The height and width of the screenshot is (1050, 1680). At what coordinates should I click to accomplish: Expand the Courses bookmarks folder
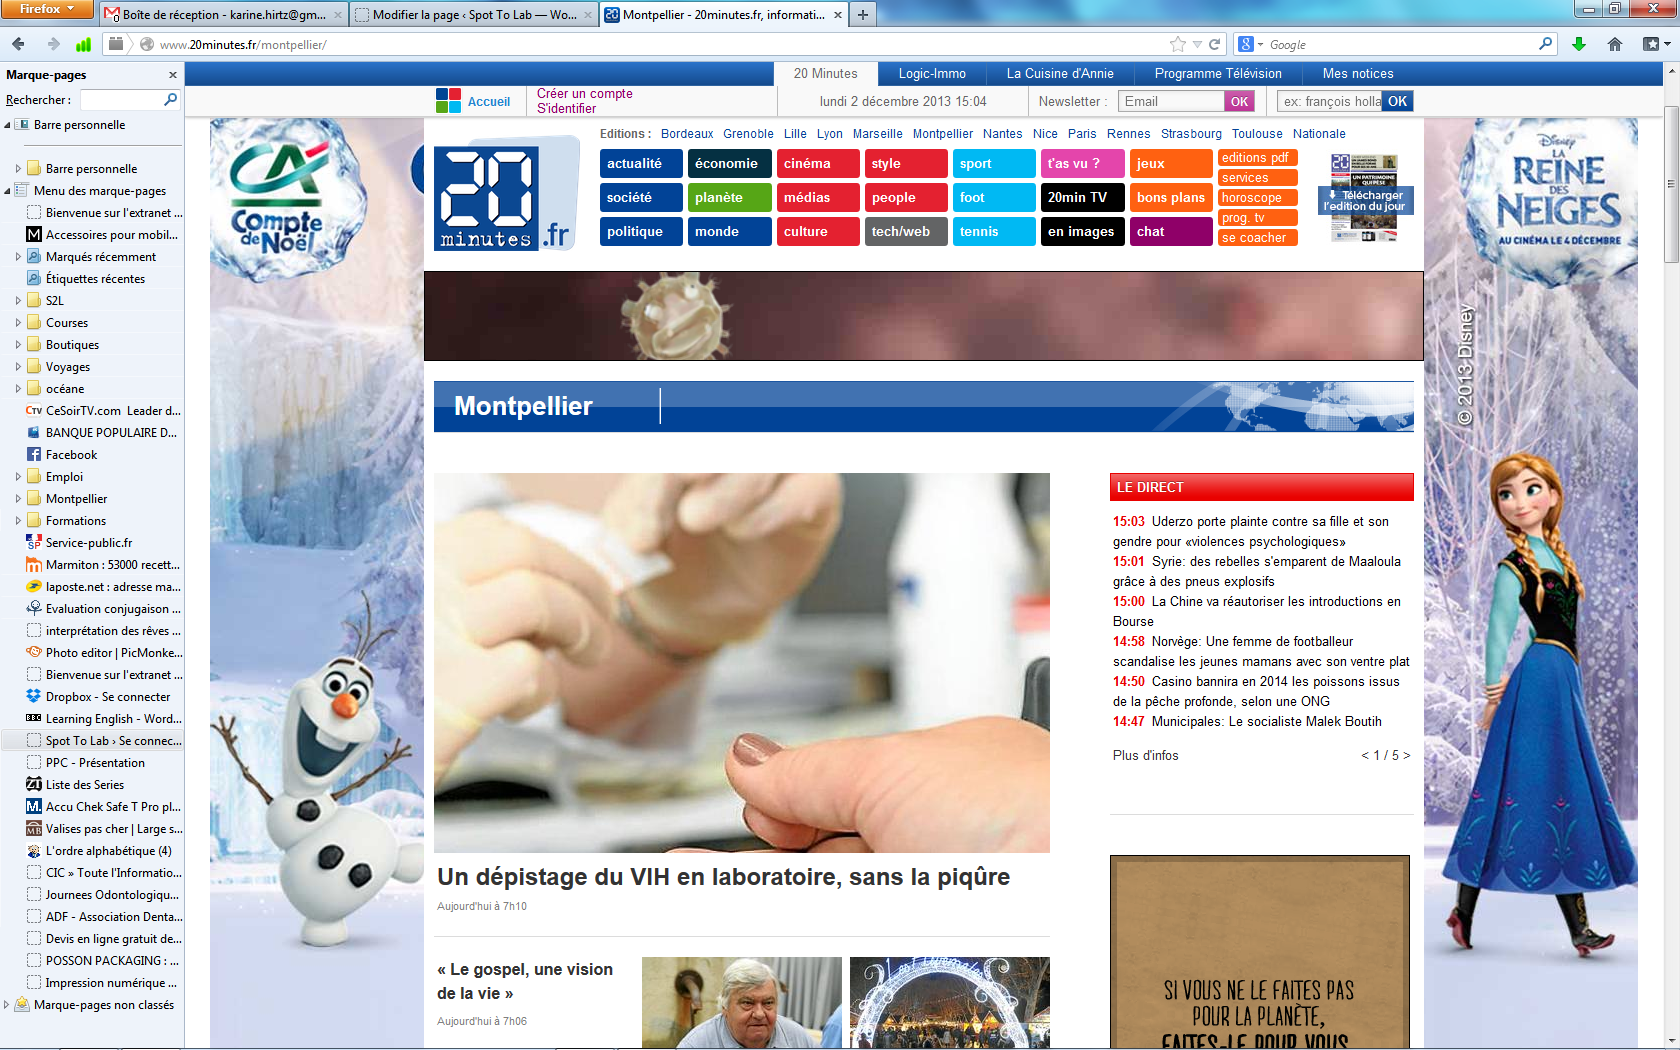[x=18, y=322]
